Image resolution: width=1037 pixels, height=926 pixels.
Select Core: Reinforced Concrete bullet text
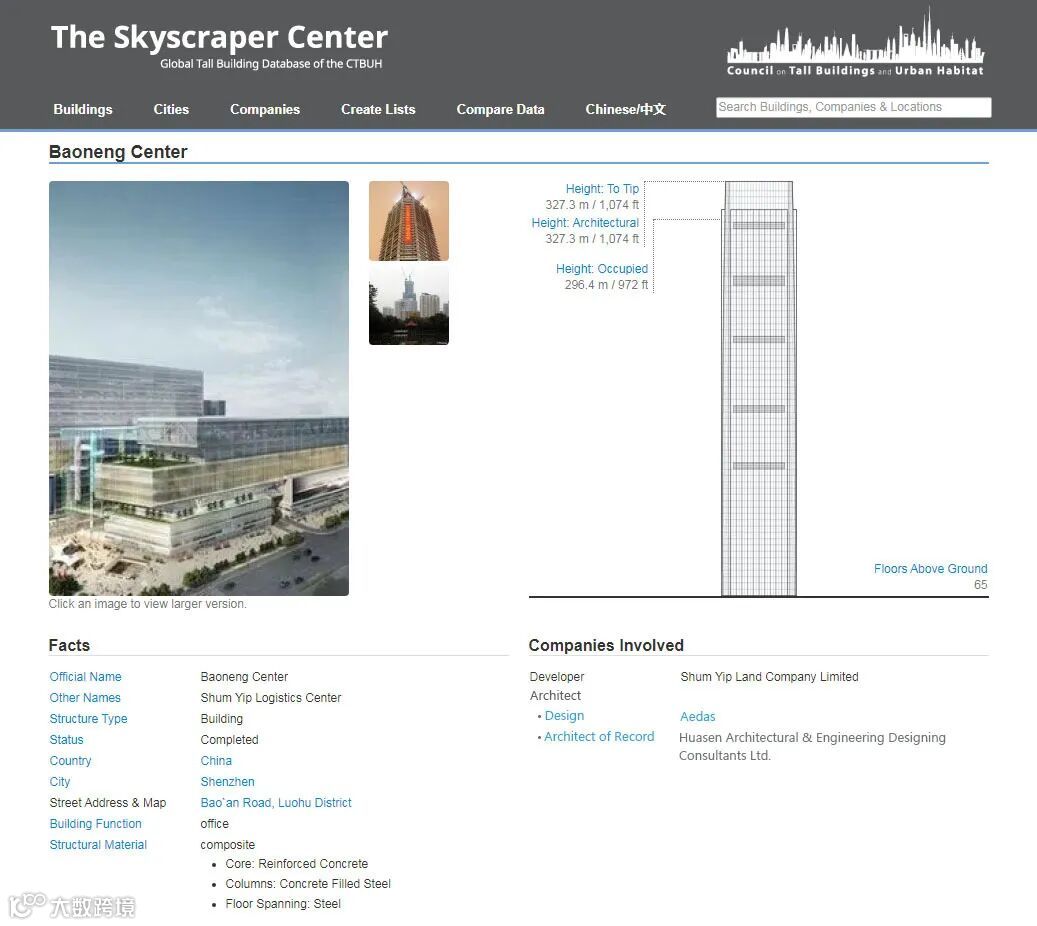tap(296, 864)
